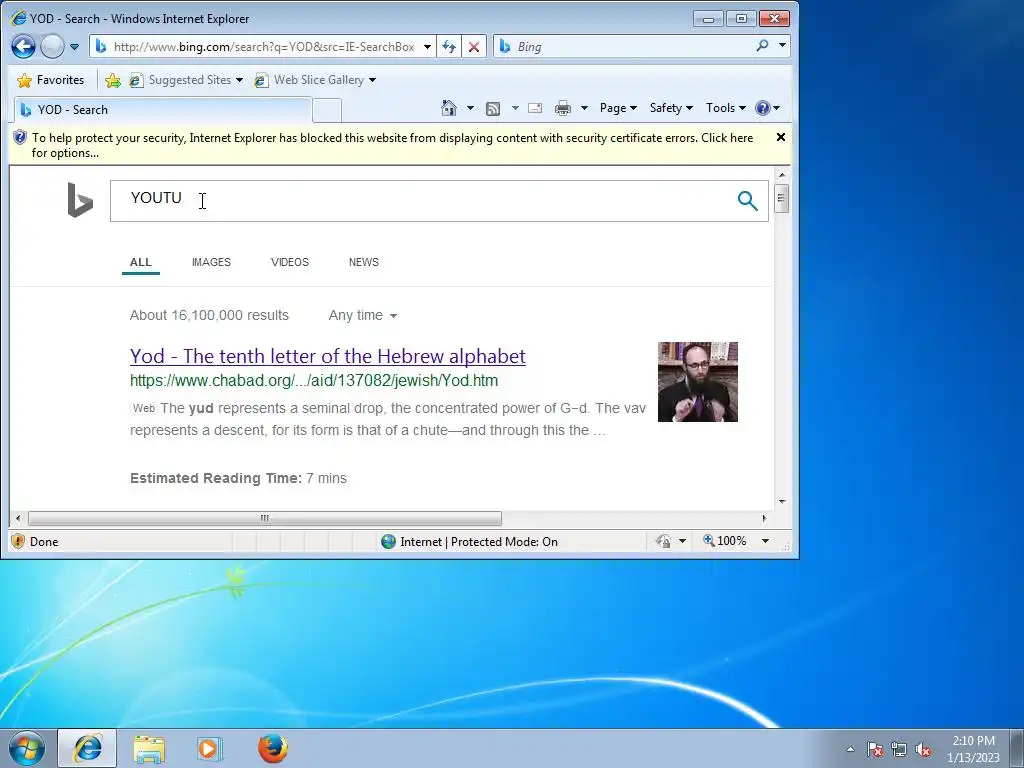Open a new blank tab
Screen dimensions: 1024x768
click(327, 110)
